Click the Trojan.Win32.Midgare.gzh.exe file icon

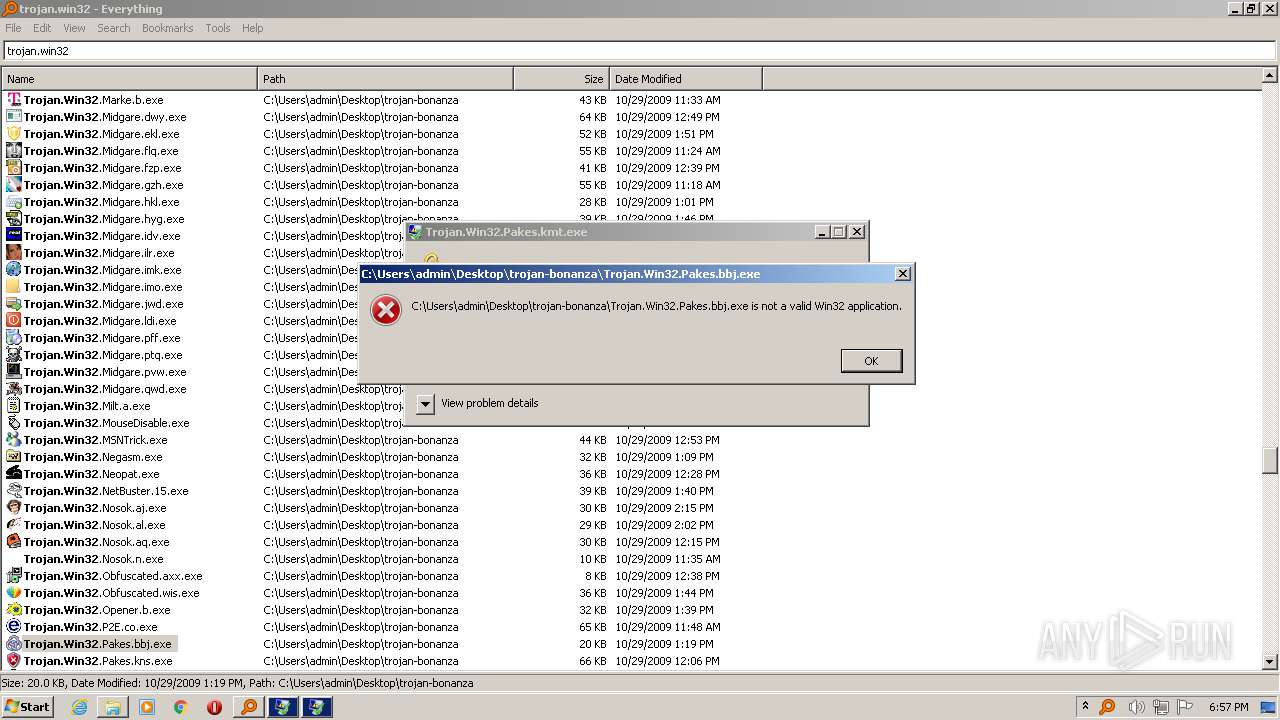[x=14, y=185]
